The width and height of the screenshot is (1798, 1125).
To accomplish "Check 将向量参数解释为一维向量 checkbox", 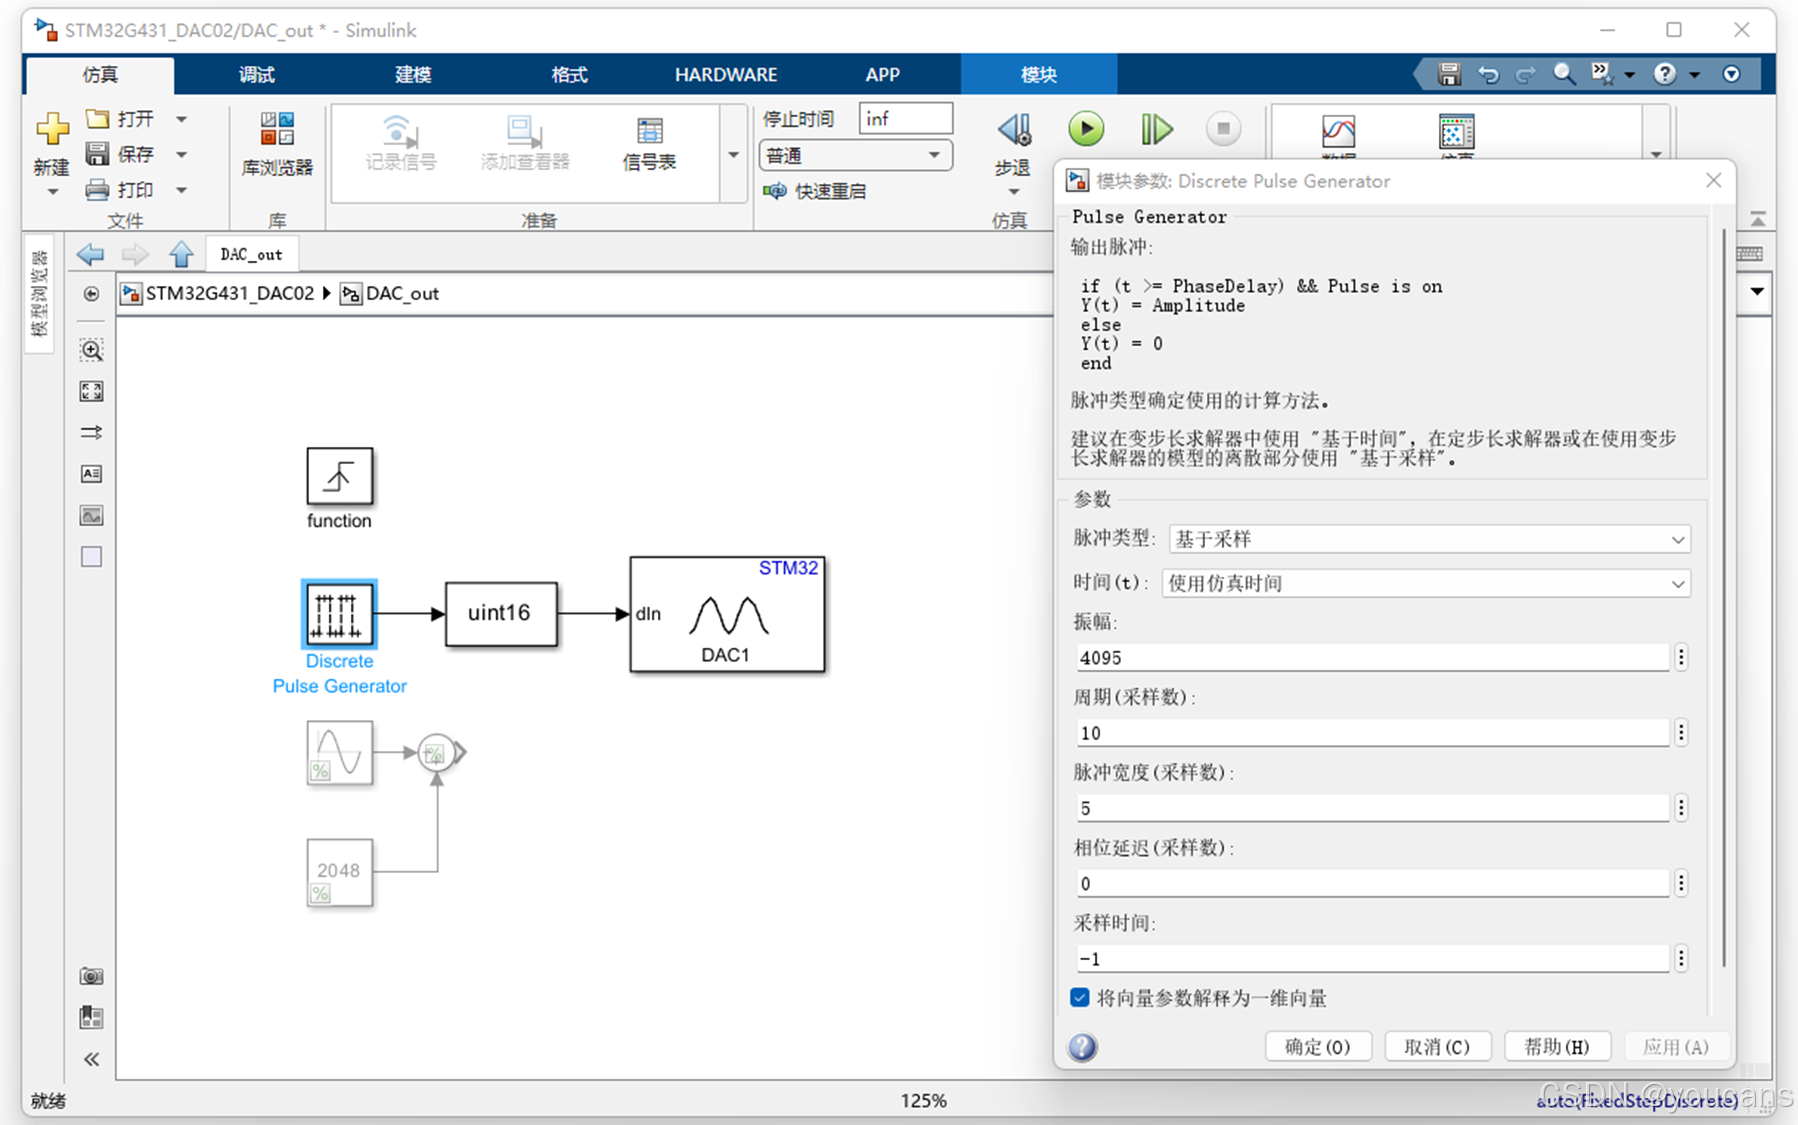I will click(1079, 997).
